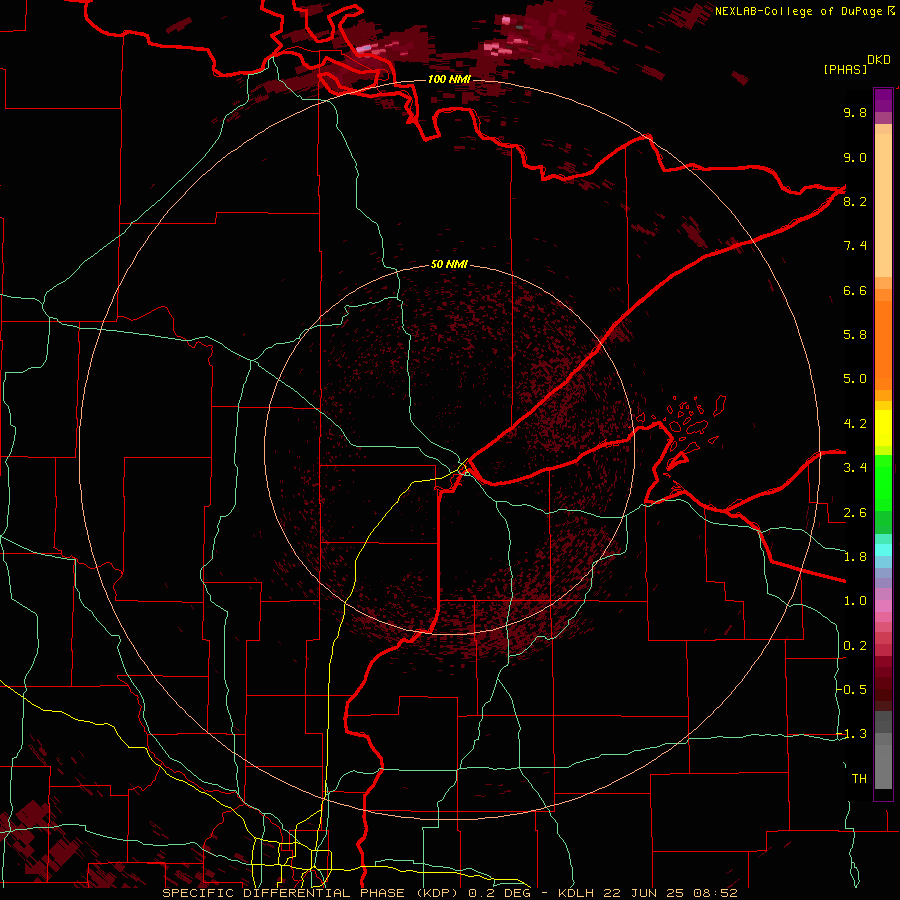Click the large orange band of the color scale
The height and width of the screenshot is (900, 900).
(x=883, y=346)
